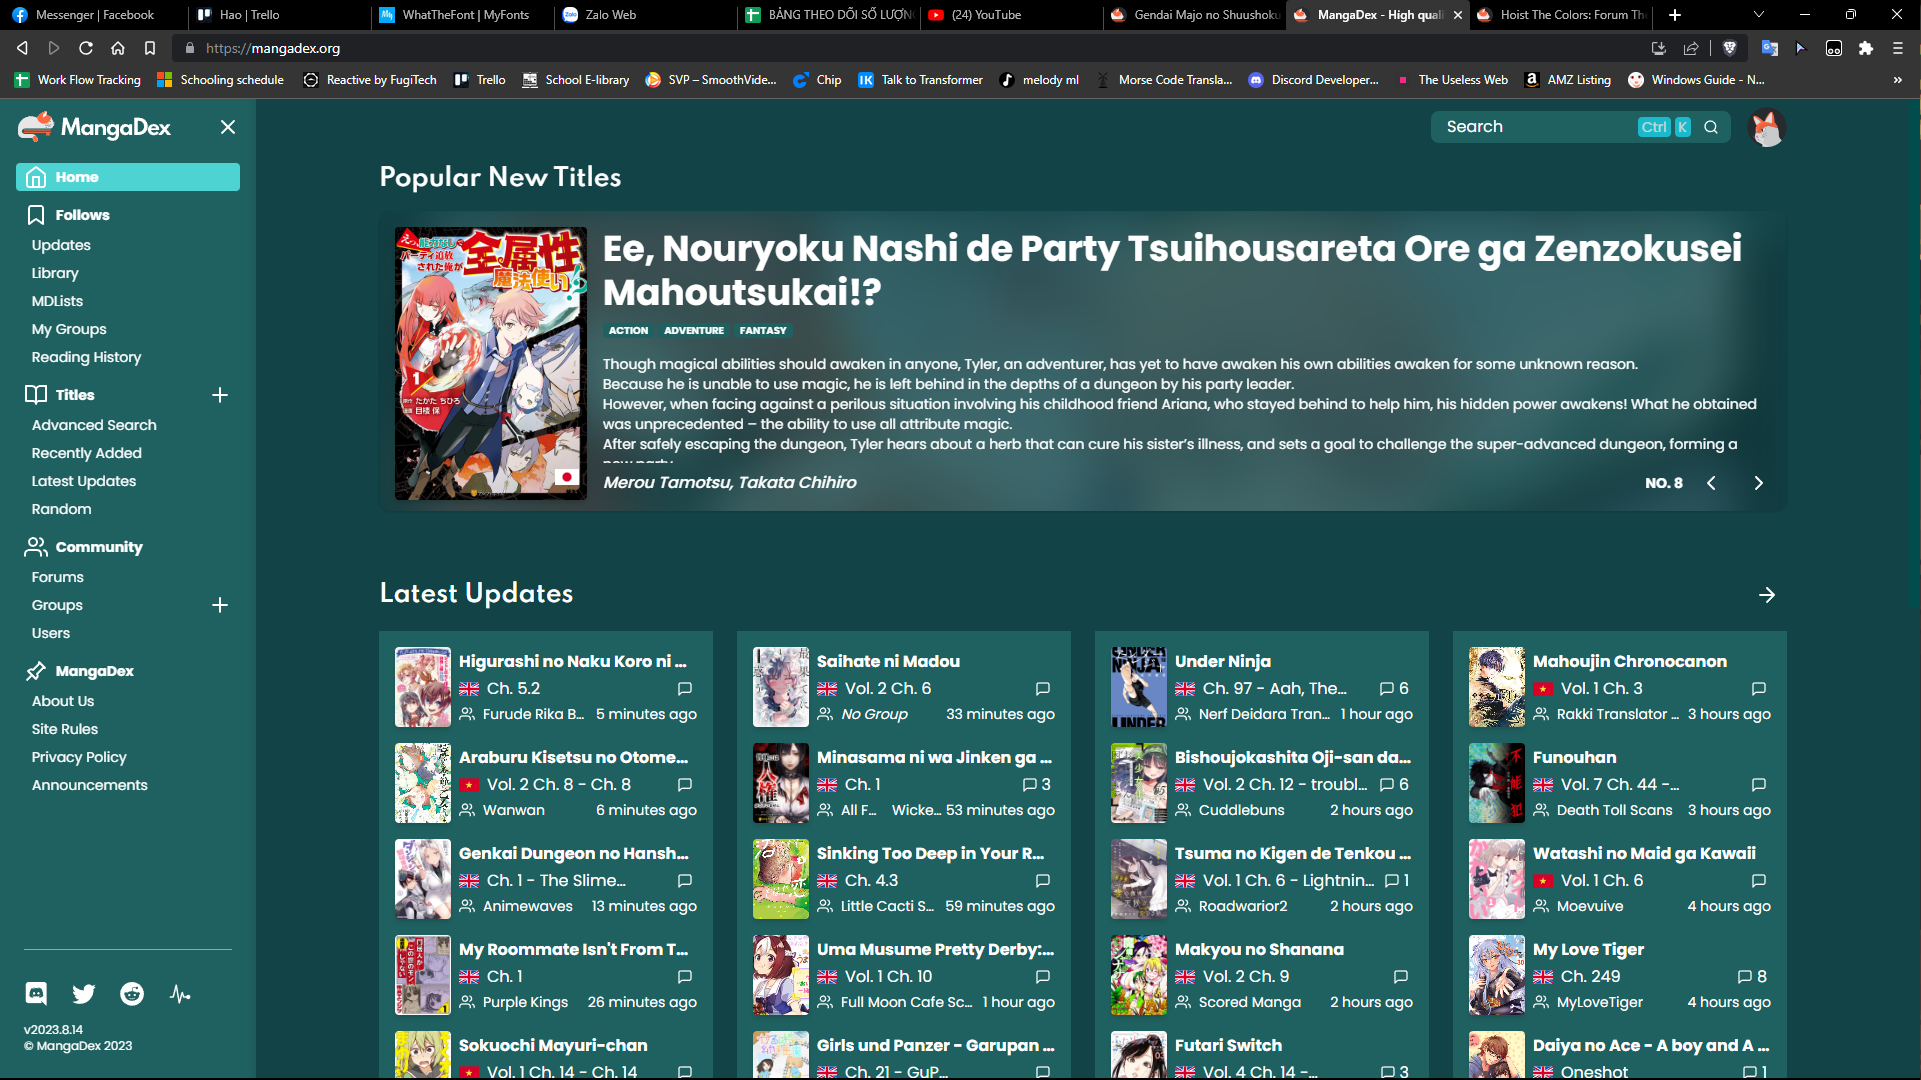Open Recently Added titles

pyautogui.click(x=87, y=453)
